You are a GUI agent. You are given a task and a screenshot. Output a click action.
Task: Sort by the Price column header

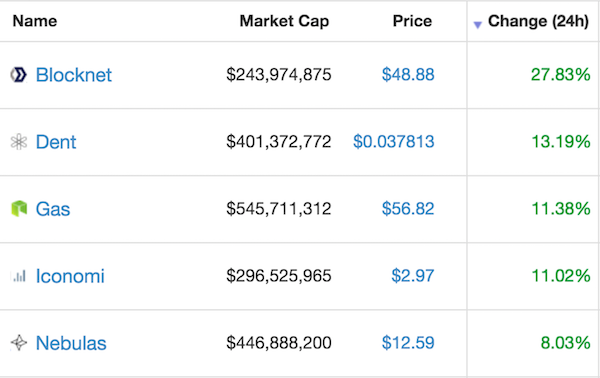coord(412,21)
